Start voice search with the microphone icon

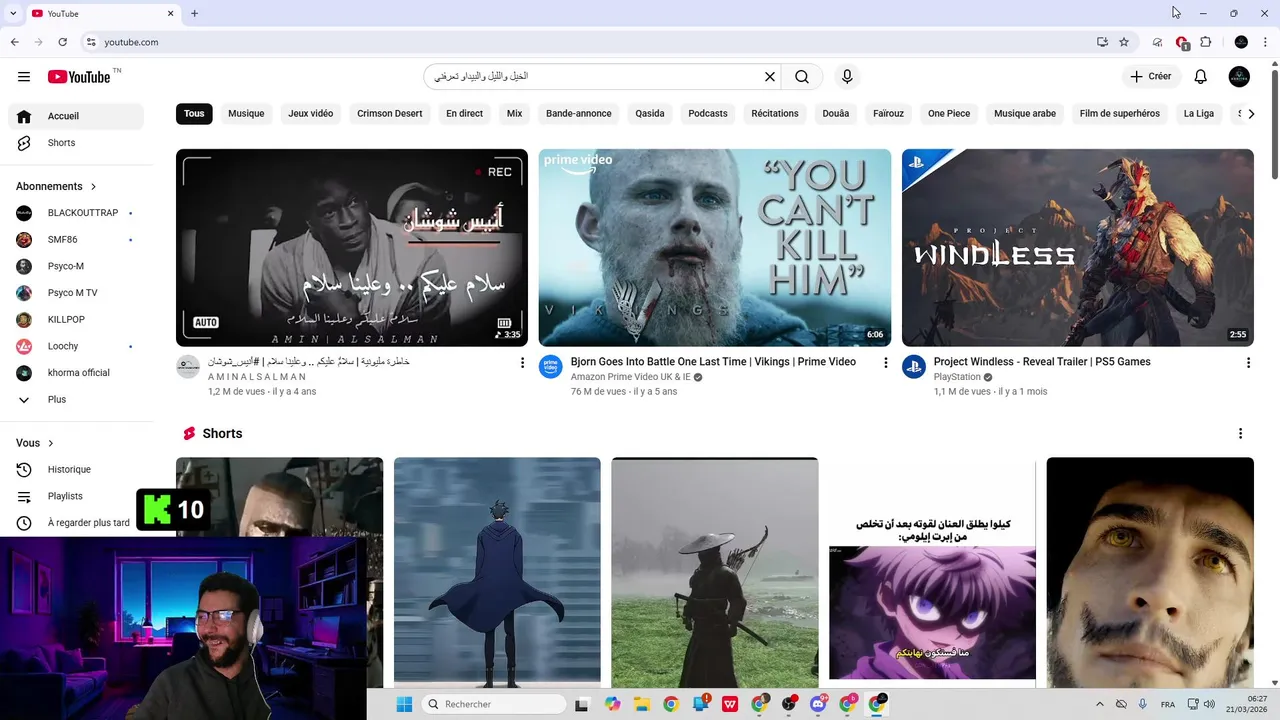[x=847, y=77]
